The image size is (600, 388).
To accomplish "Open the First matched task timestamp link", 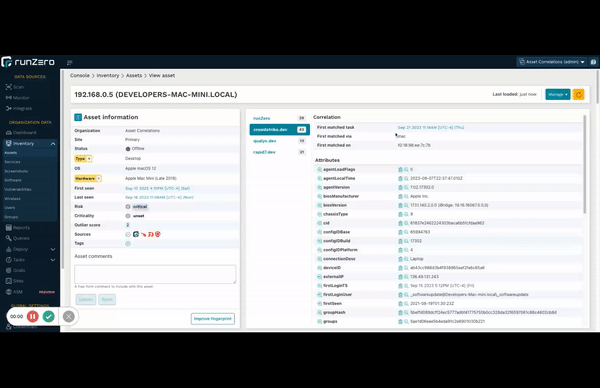I will click(430, 127).
